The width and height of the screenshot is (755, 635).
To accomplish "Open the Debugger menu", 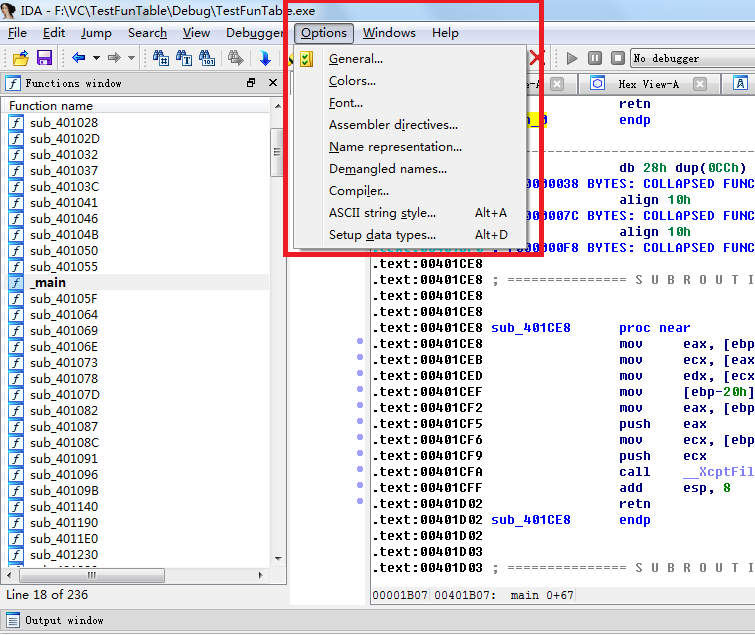I will coord(255,33).
